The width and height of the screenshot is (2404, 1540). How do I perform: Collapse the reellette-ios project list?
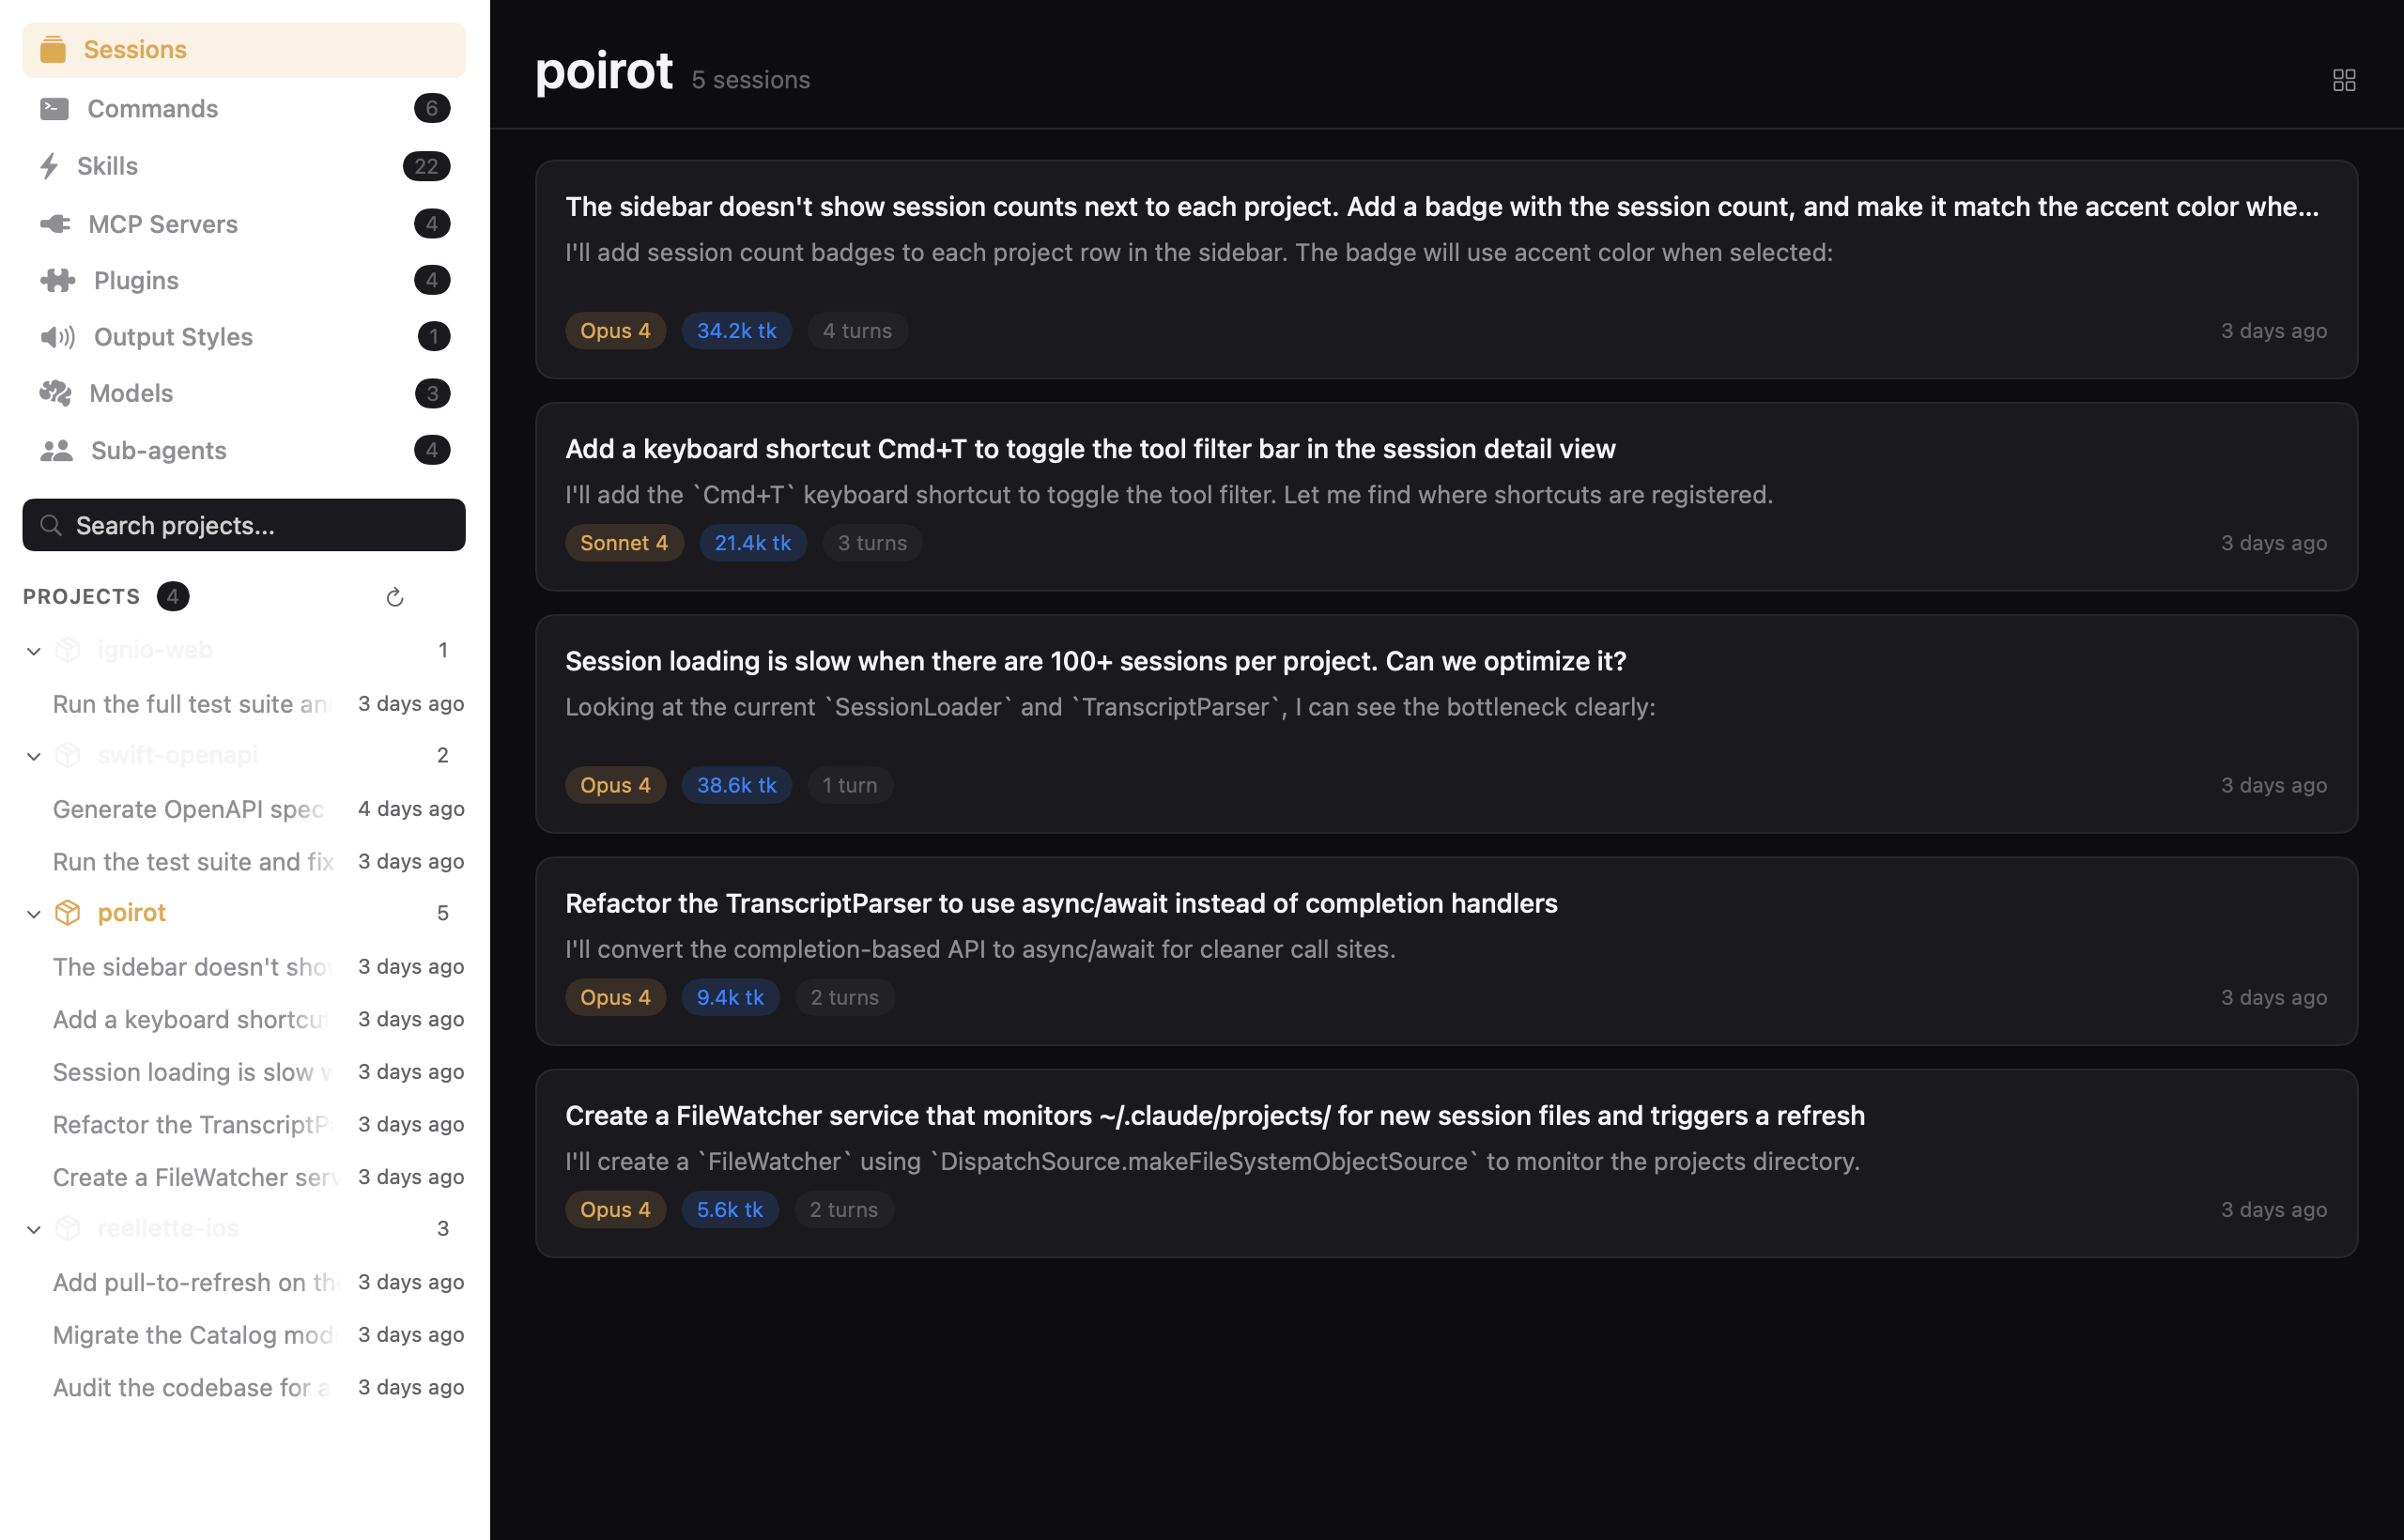pos(35,1228)
